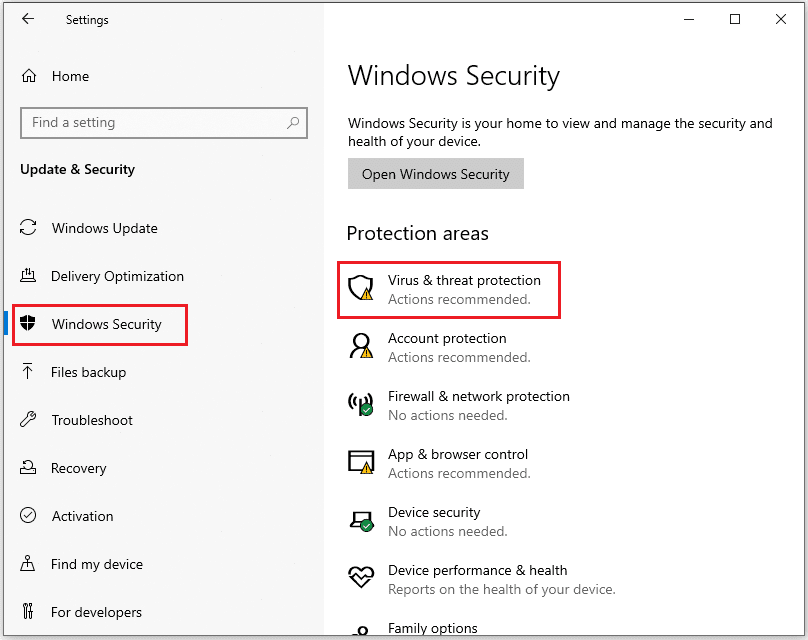Viewport: 808px width, 640px height.
Task: Click the back arrow to go back
Action: [26, 18]
